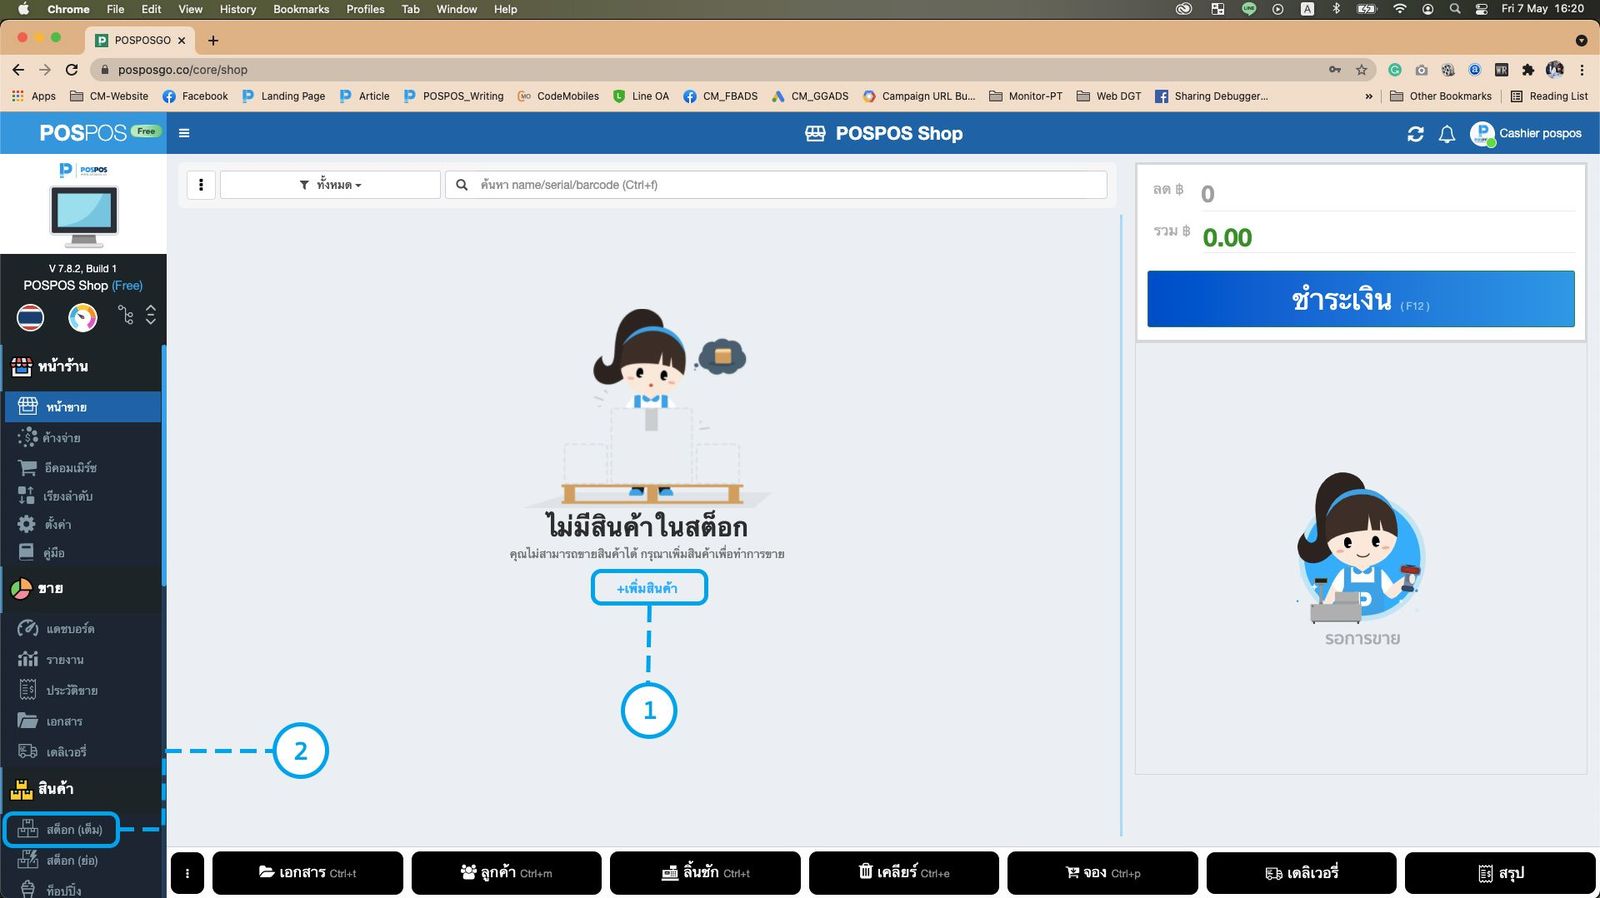1600x898 pixels.
Task: Open the notifications bell
Action: pyautogui.click(x=1446, y=134)
